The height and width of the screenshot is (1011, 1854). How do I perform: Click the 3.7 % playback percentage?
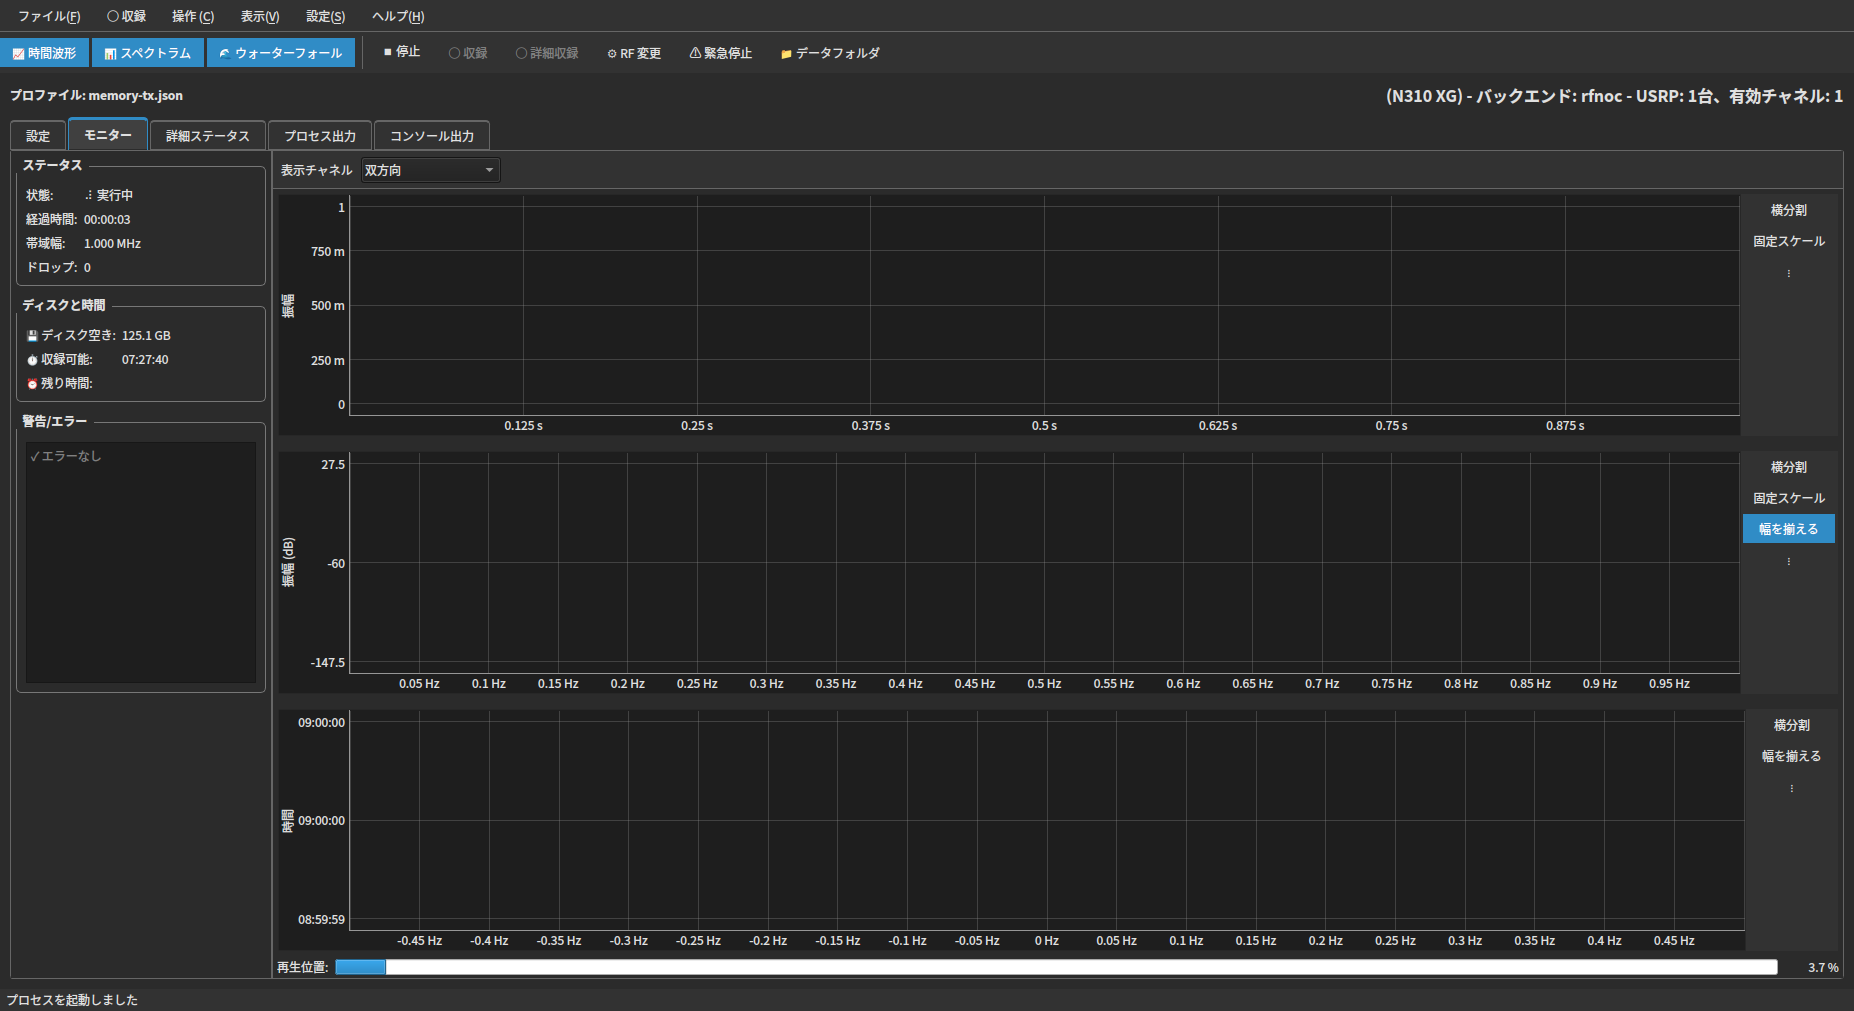click(1823, 967)
